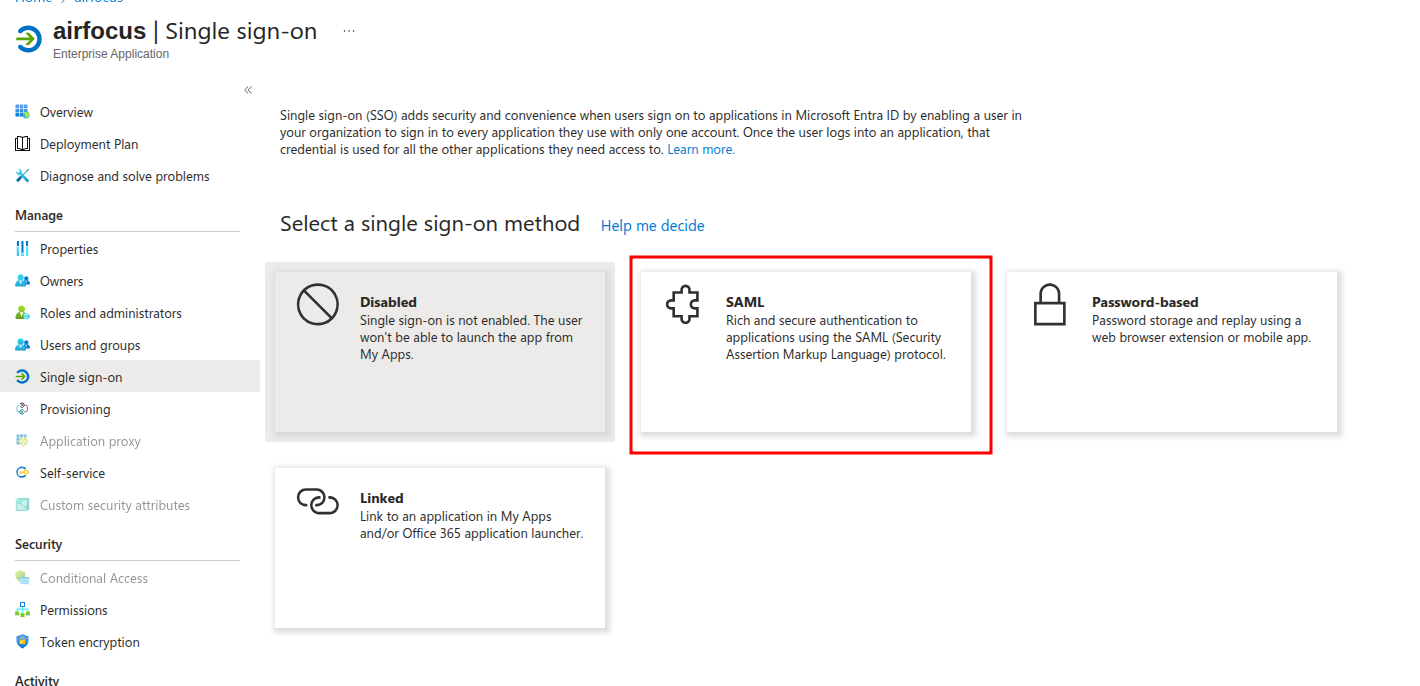This screenshot has width=1420, height=686.
Task: Click the Manage section heading
Action: click(x=39, y=215)
